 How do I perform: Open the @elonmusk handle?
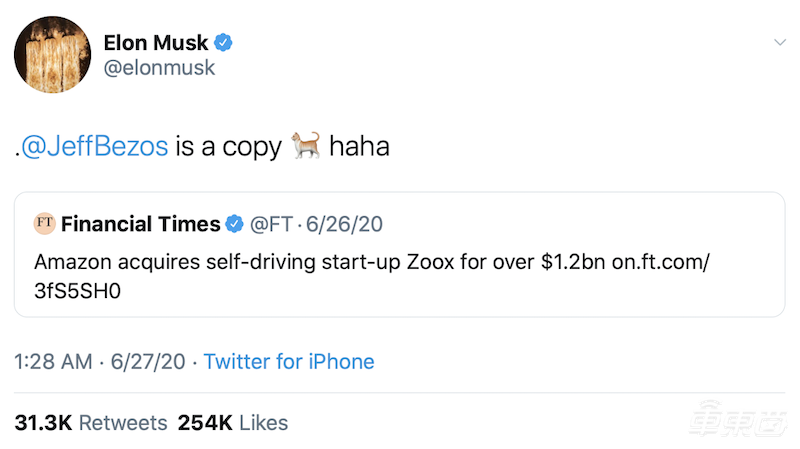(x=159, y=68)
